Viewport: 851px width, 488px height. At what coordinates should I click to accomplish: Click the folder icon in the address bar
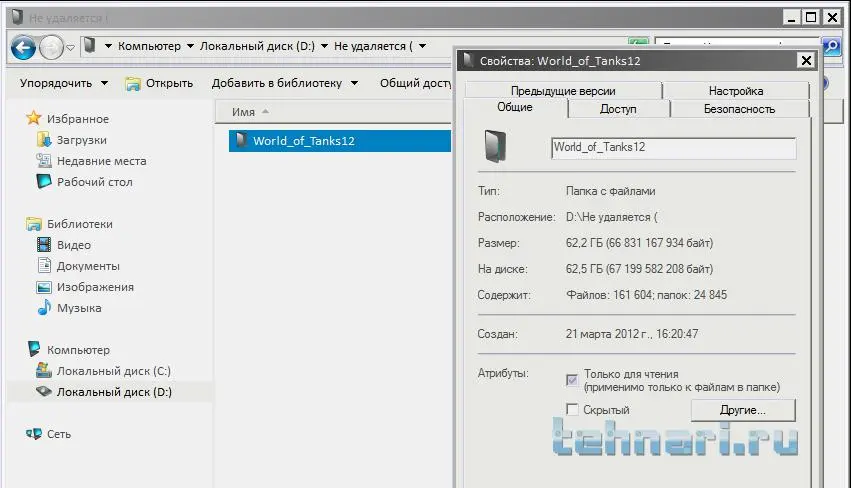point(90,46)
